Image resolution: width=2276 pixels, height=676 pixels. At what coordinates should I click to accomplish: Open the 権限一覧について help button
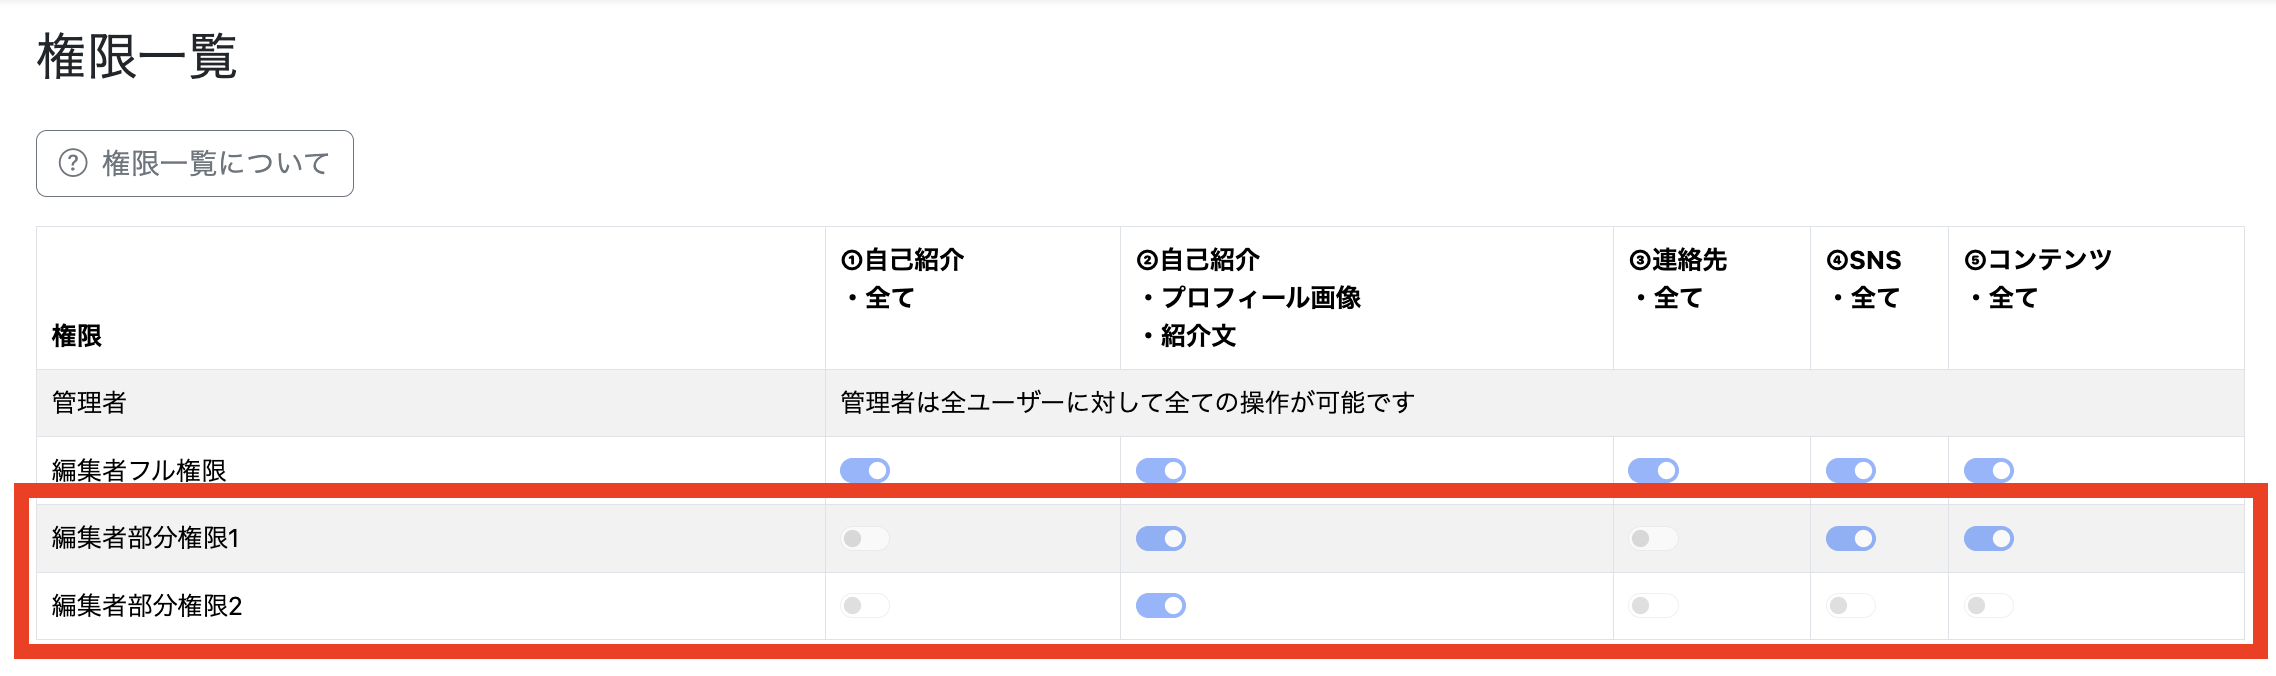pos(195,163)
